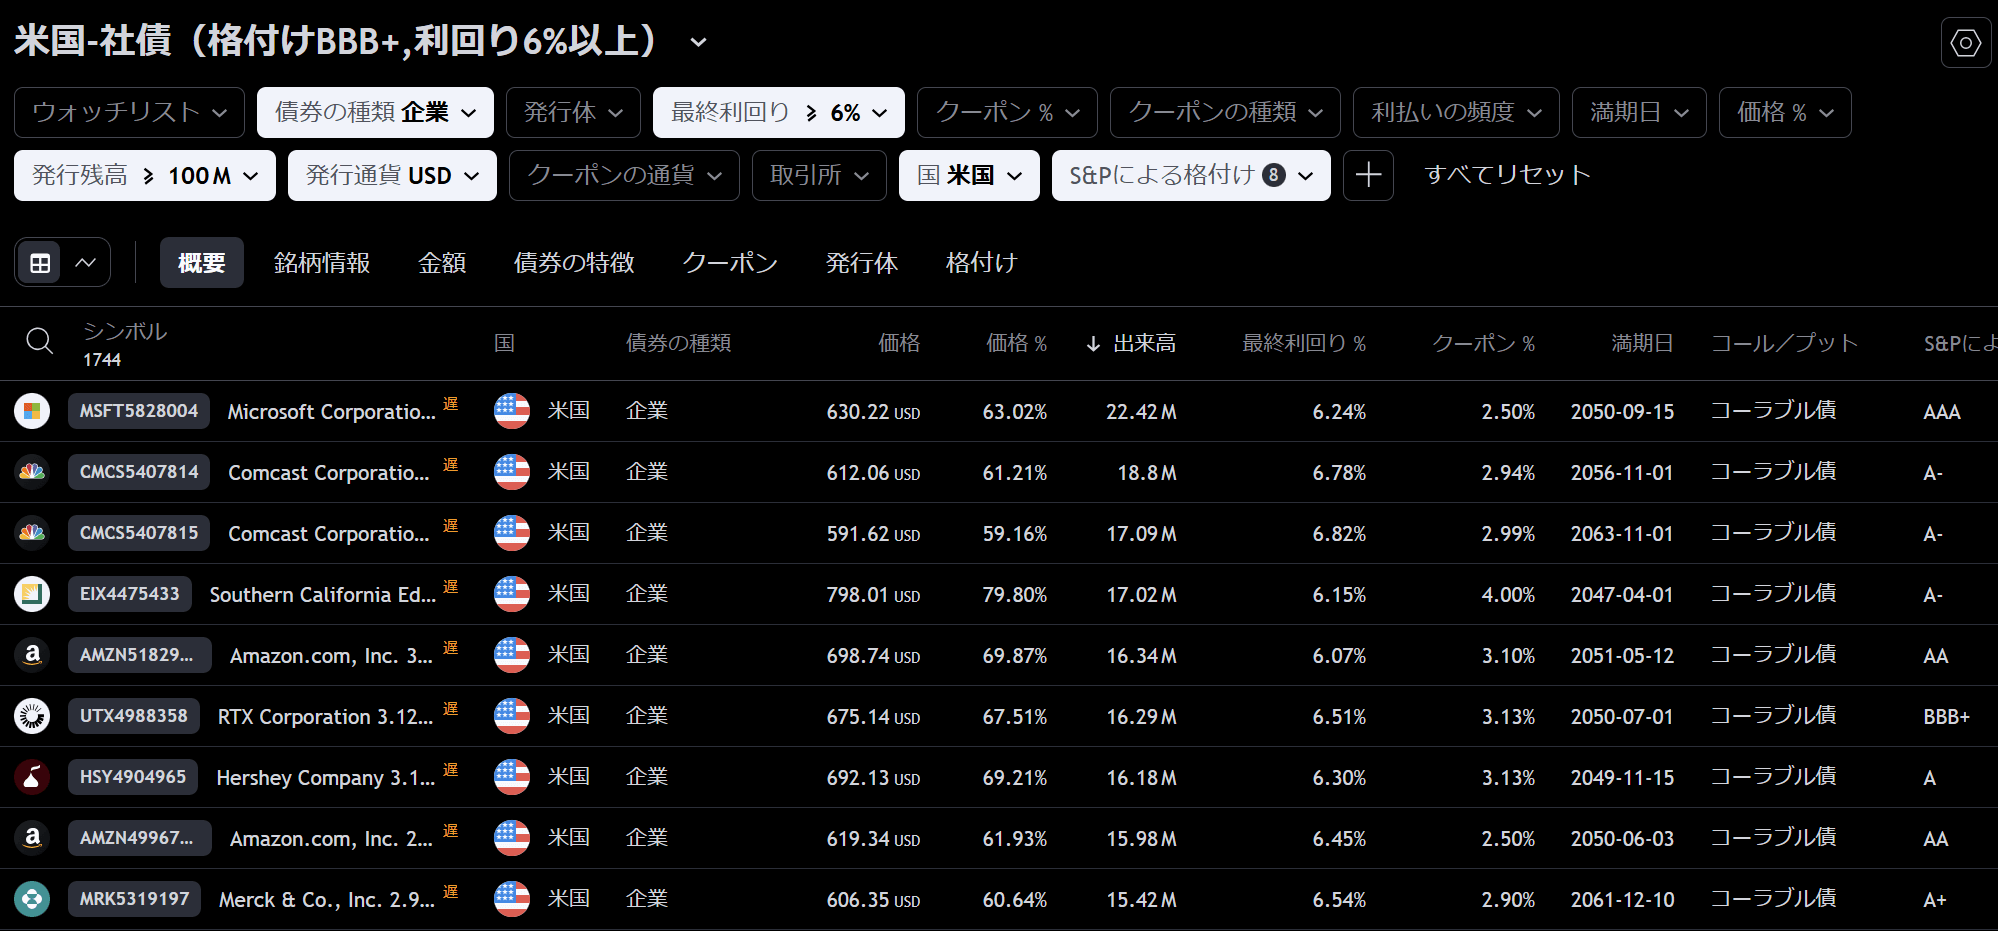The image size is (1998, 931).
Task: Click the search magnifier icon in table header
Action: pos(40,342)
